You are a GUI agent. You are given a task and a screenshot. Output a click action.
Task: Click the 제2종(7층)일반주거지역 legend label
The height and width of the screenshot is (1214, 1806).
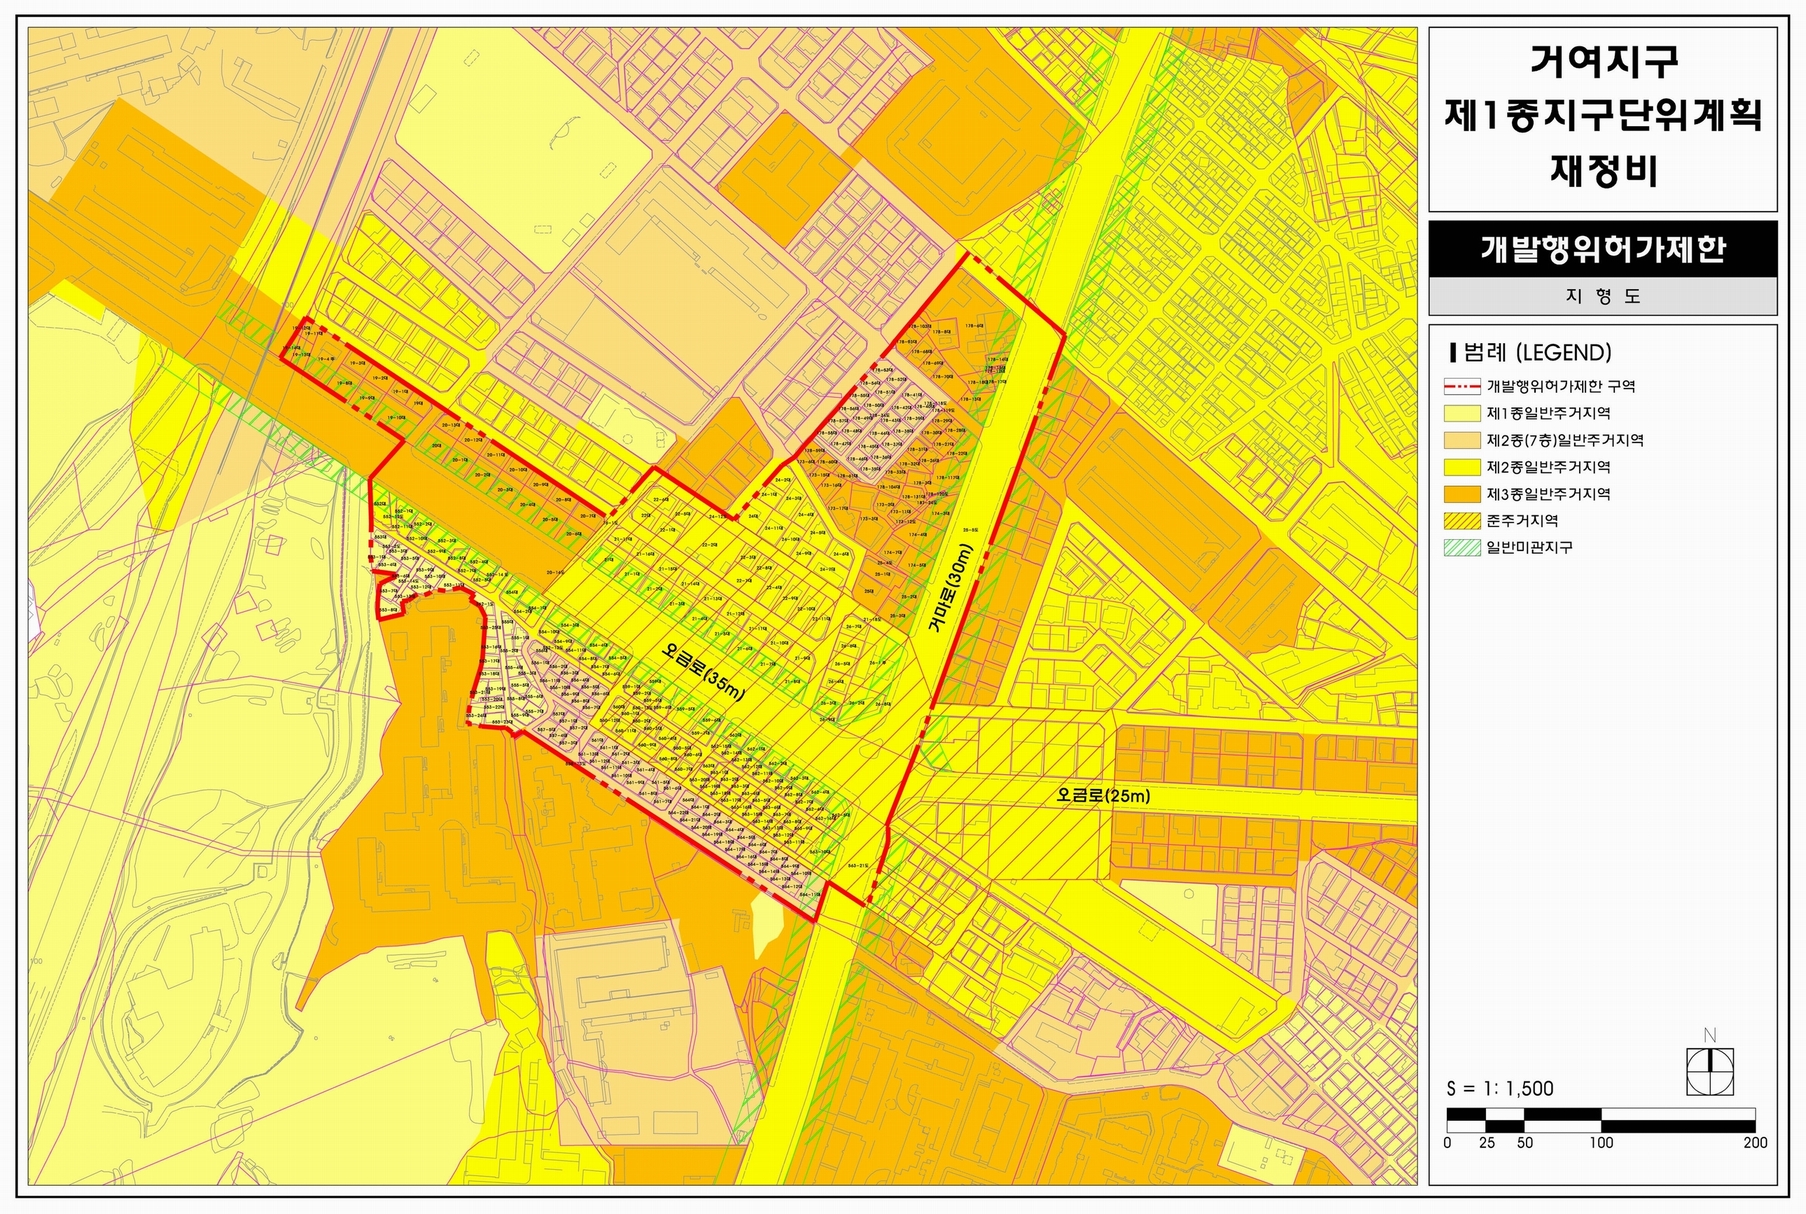coord(1565,440)
